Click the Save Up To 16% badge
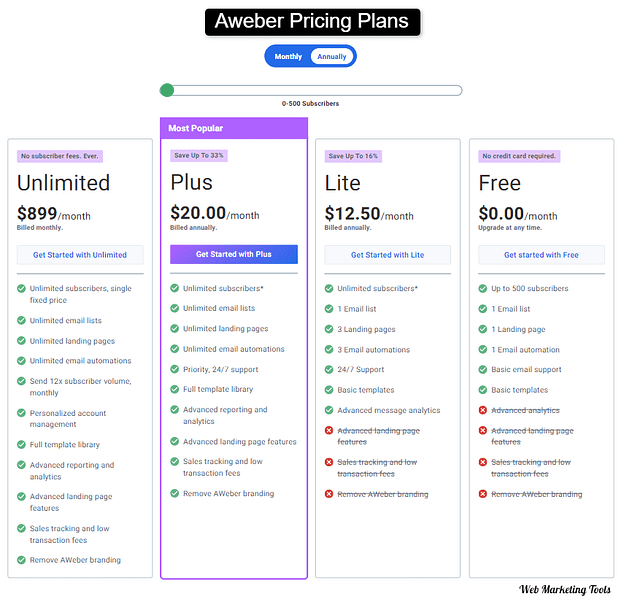The height and width of the screenshot is (599, 624). [x=353, y=156]
